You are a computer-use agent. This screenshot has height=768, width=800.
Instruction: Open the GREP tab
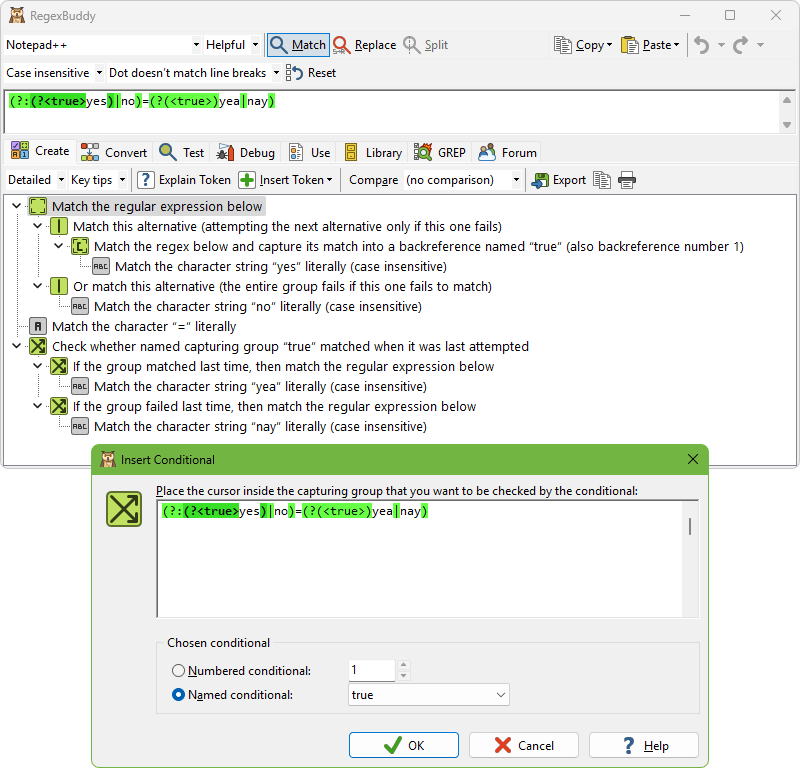440,153
